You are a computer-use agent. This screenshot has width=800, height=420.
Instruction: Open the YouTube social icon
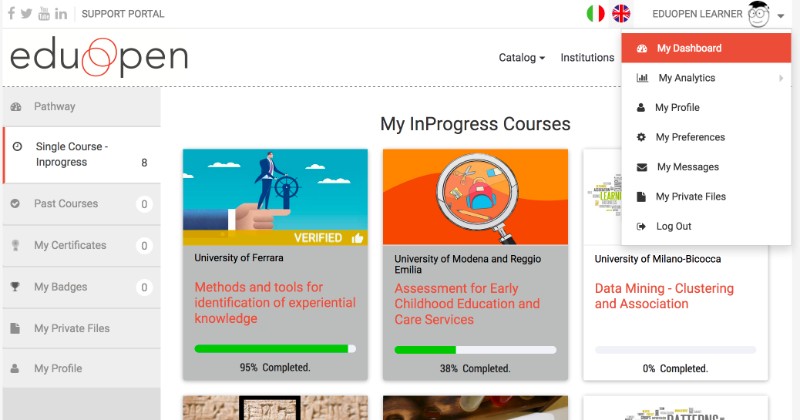point(44,14)
